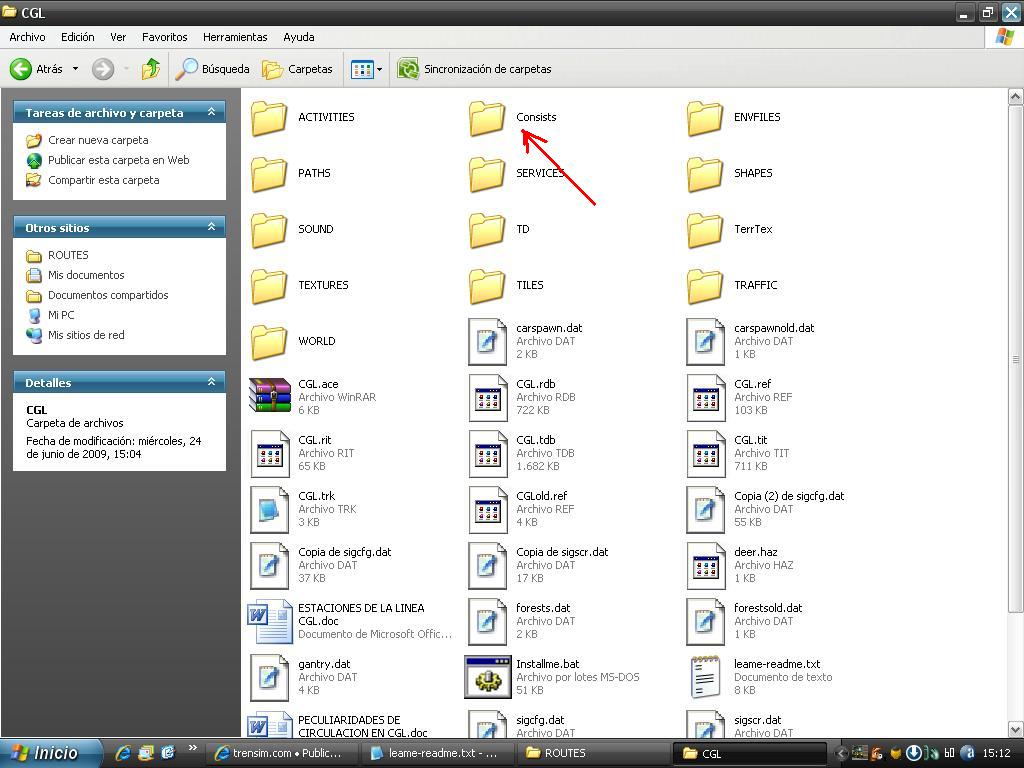The height and width of the screenshot is (768, 1024).
Task: Open the Búsqueda search tool
Action: click(212, 69)
